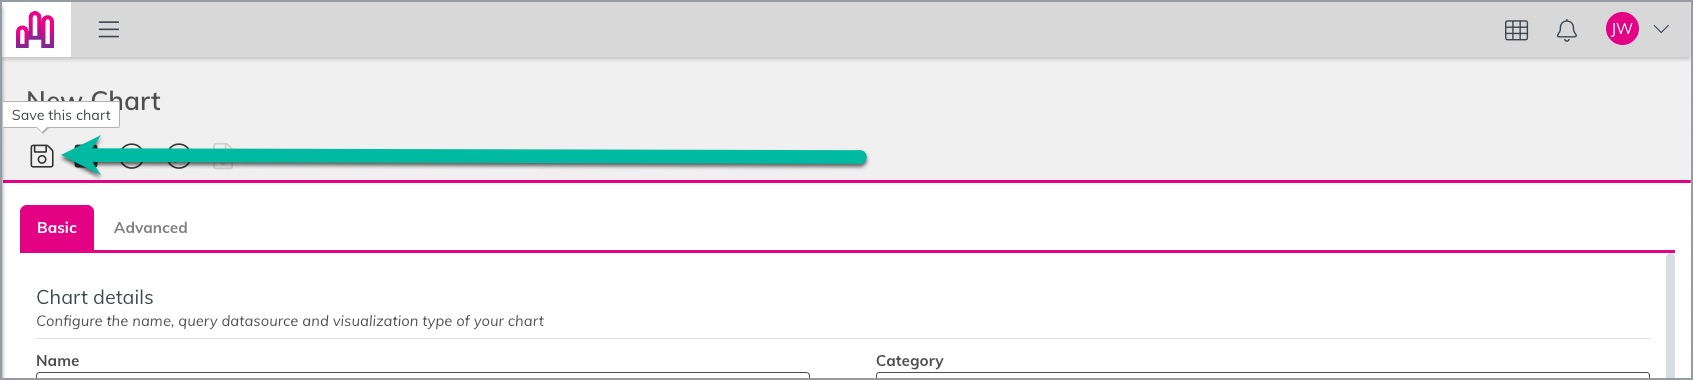Switch to the Advanced tab
Viewport: 1693px width, 380px height.
[x=151, y=228]
